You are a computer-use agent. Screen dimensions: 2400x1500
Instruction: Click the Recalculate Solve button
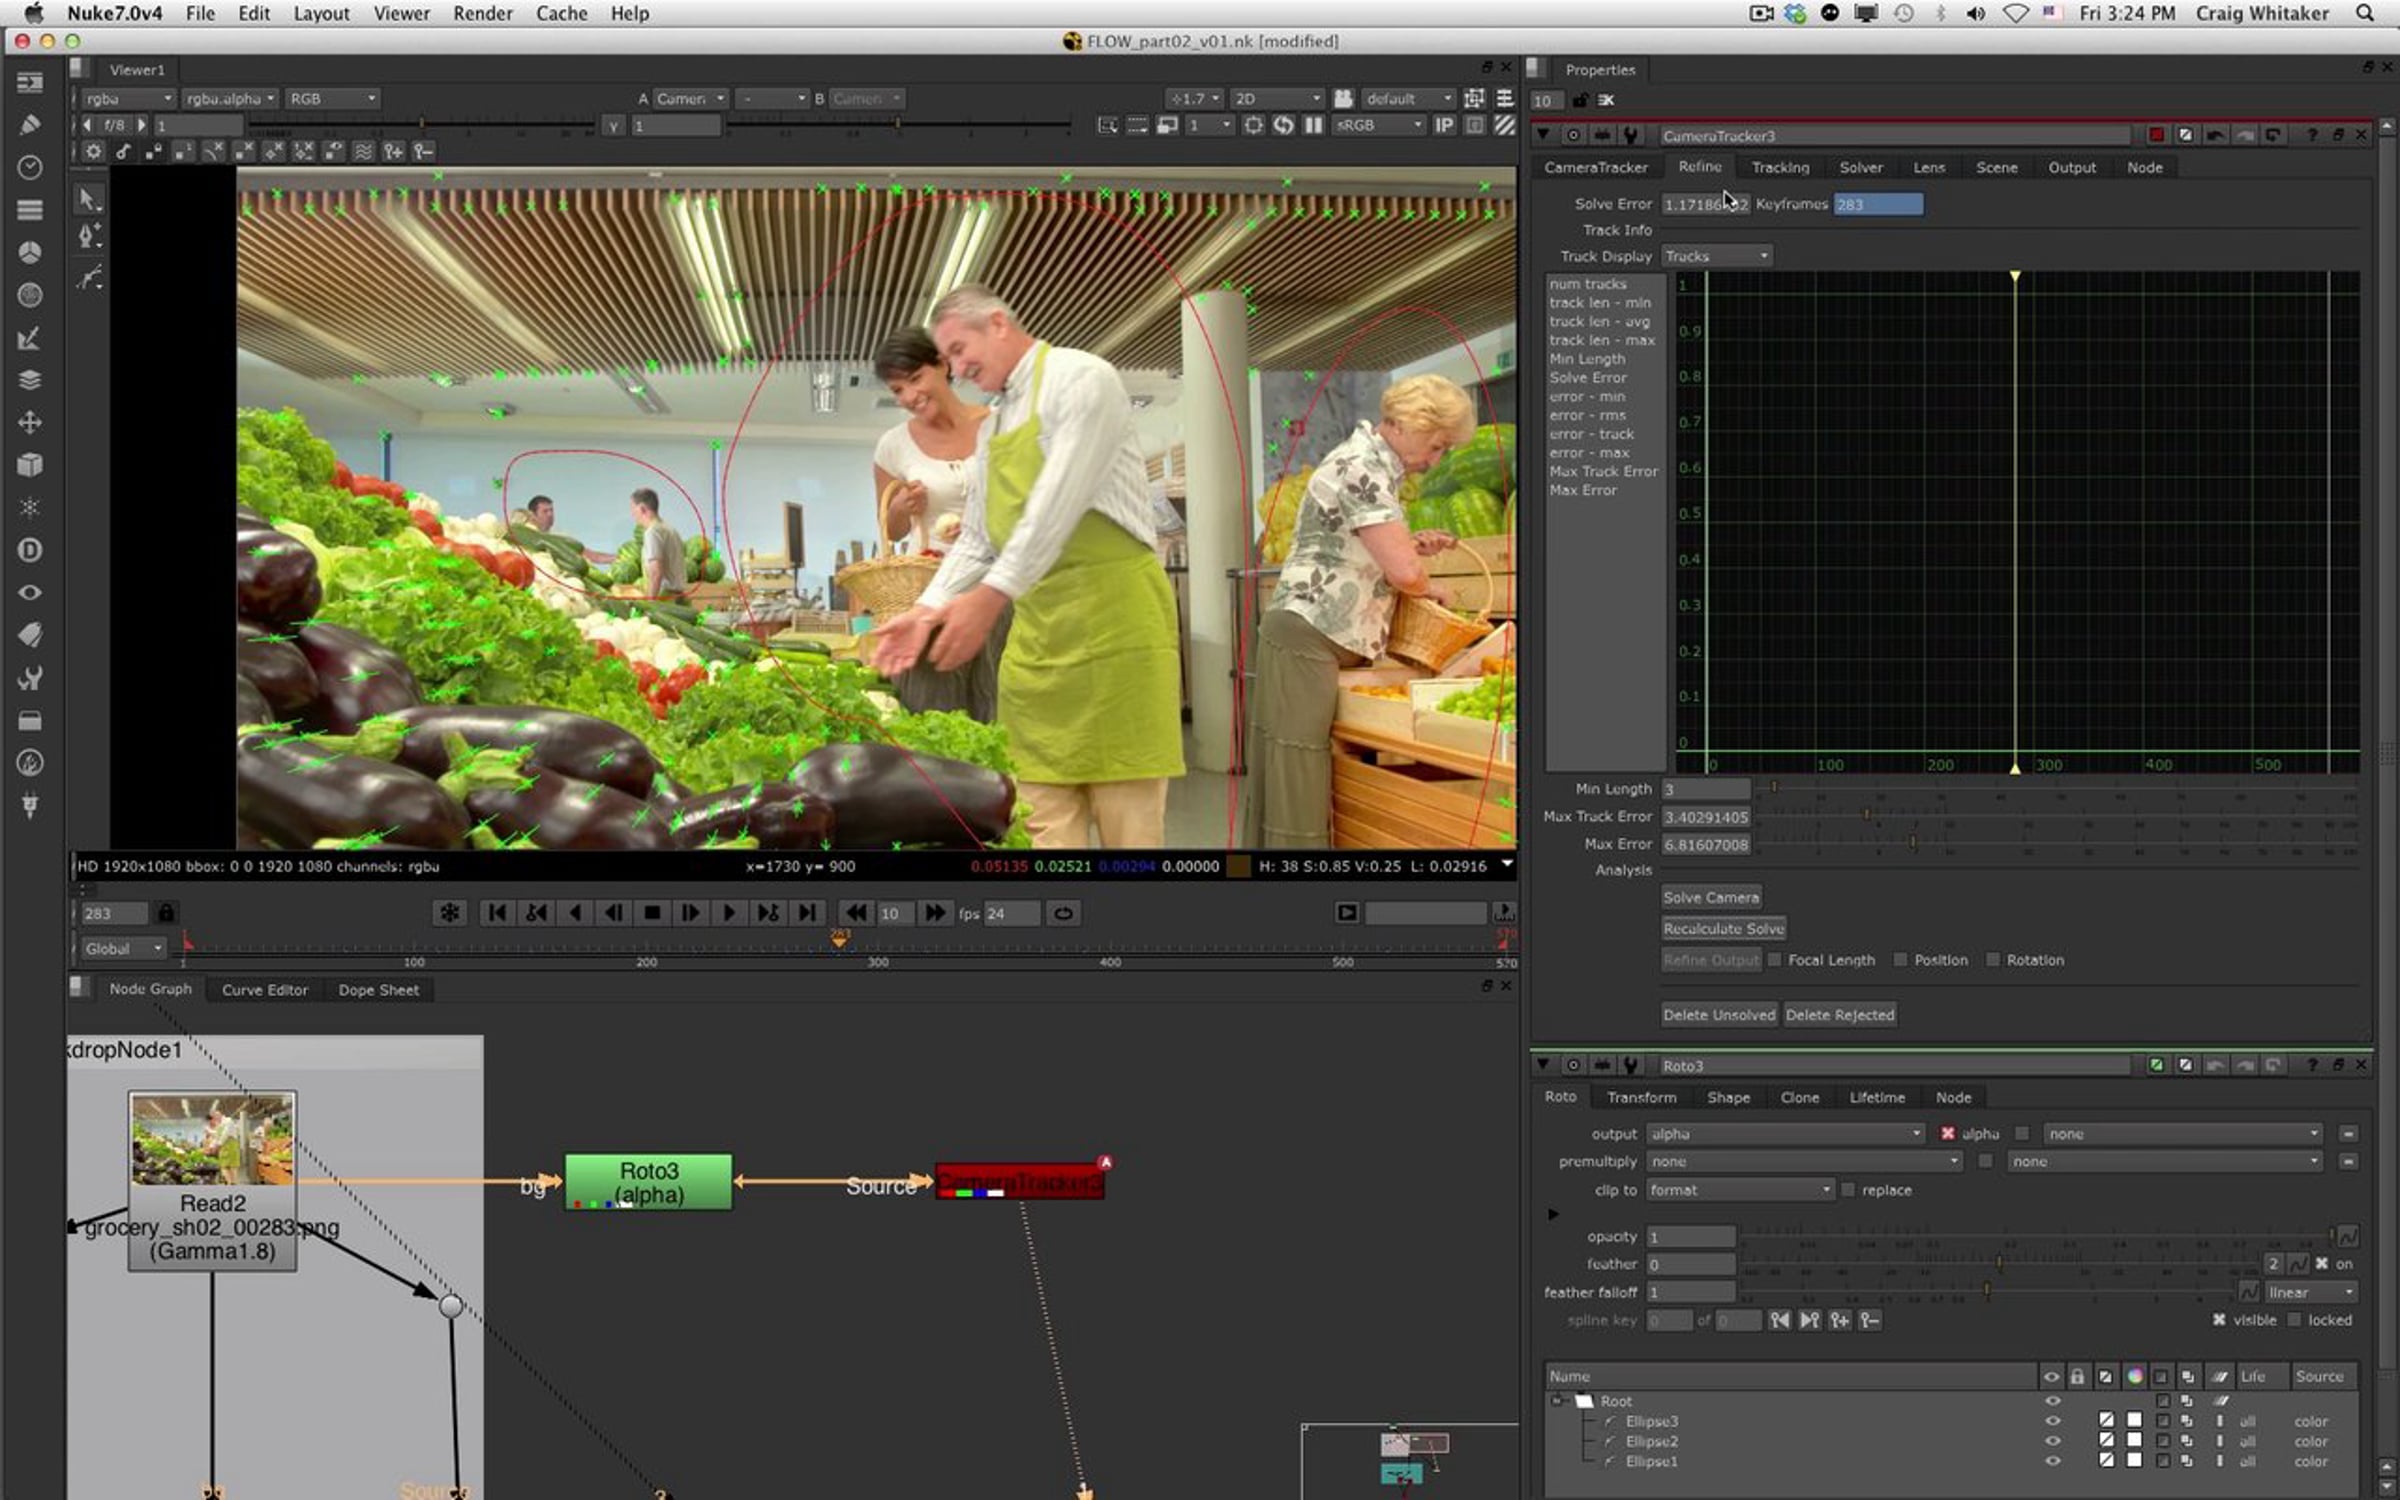pyautogui.click(x=1724, y=928)
